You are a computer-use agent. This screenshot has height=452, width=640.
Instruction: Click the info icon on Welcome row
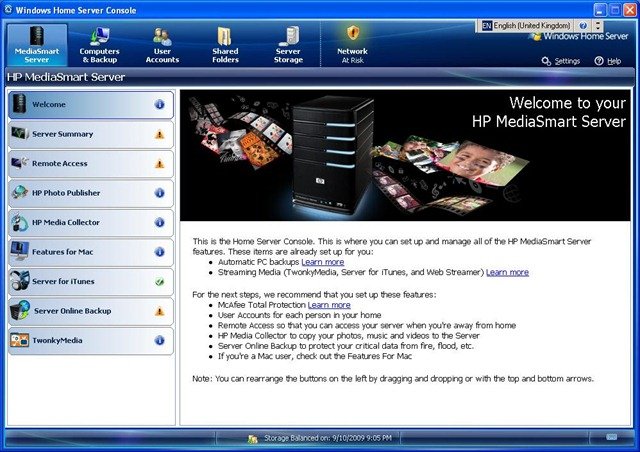click(x=160, y=105)
